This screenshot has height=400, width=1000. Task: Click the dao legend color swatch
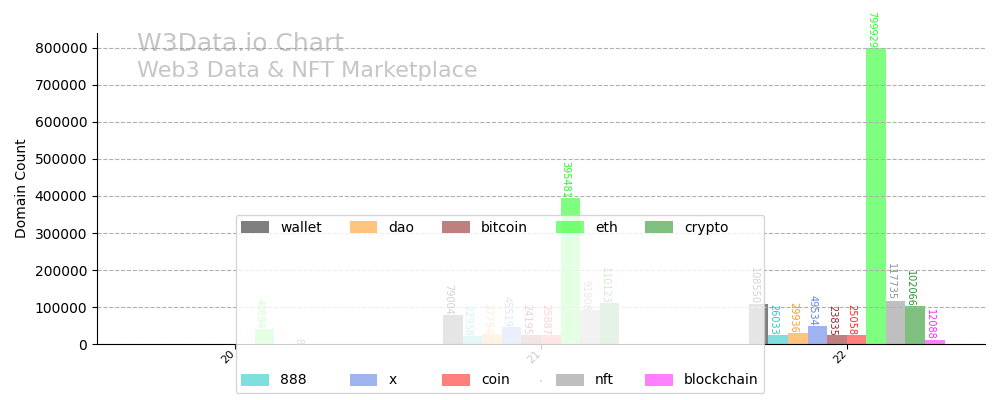click(x=364, y=227)
